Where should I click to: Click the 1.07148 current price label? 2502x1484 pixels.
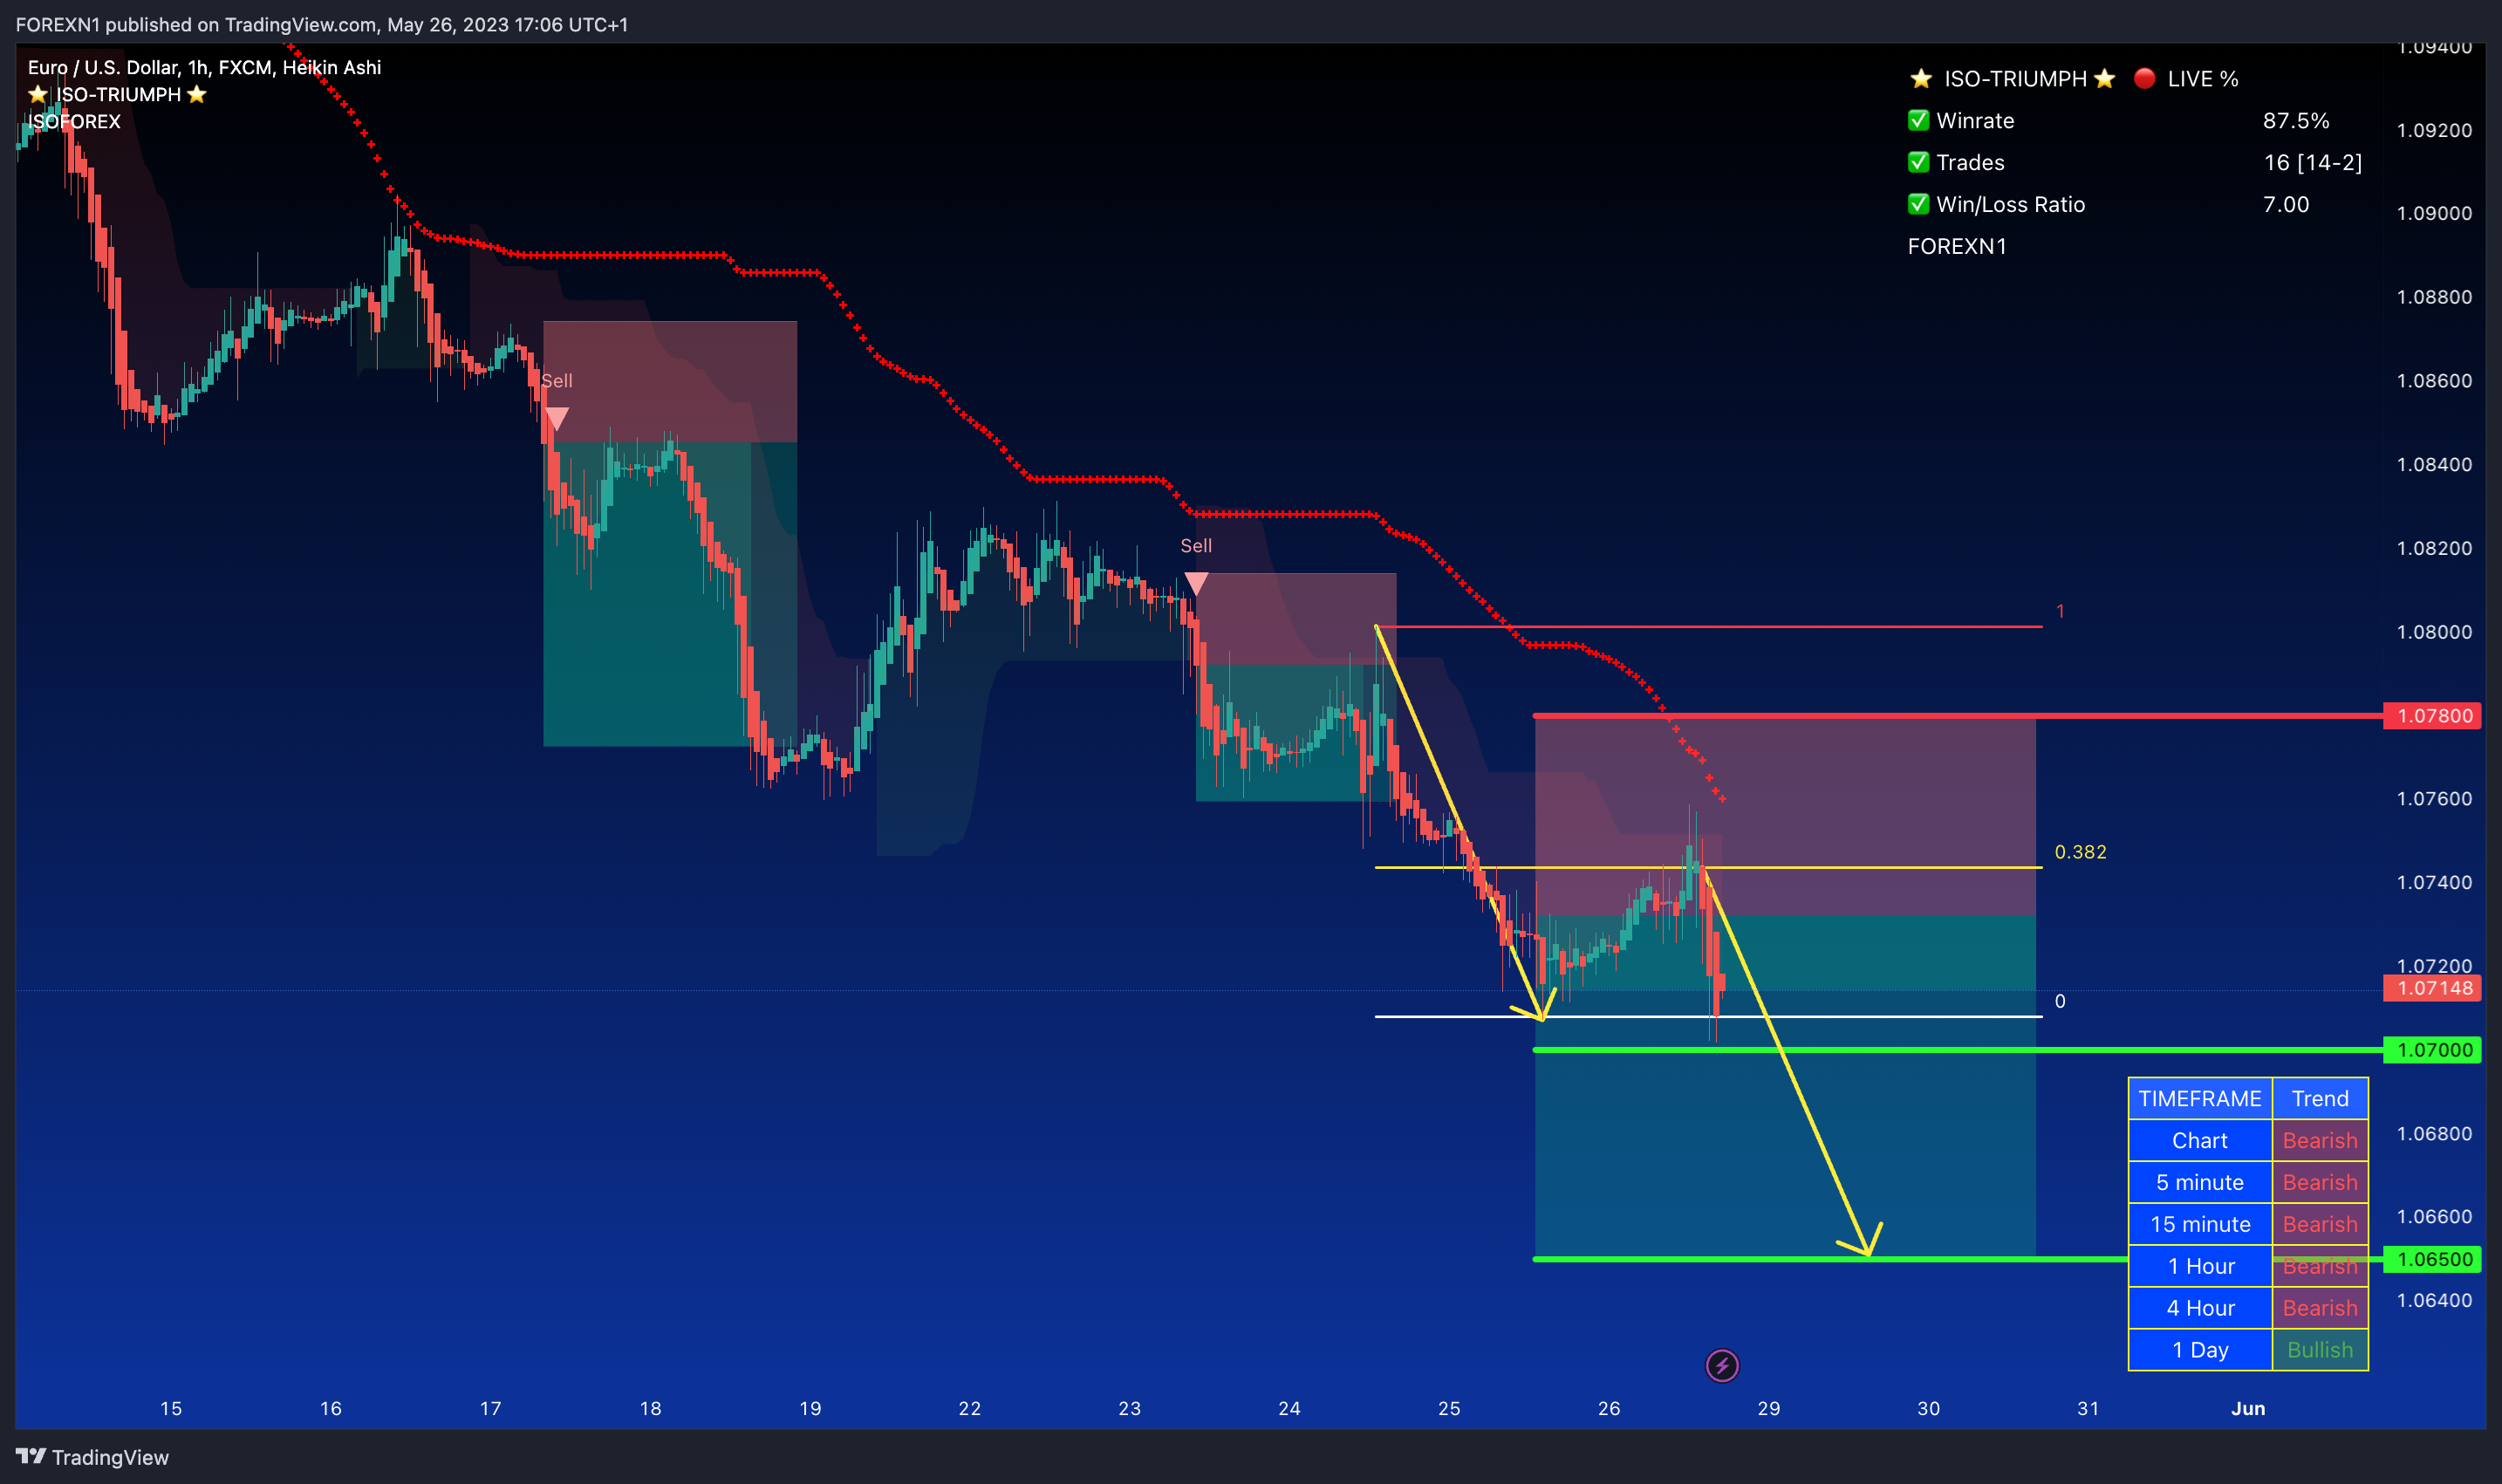[x=2432, y=988]
